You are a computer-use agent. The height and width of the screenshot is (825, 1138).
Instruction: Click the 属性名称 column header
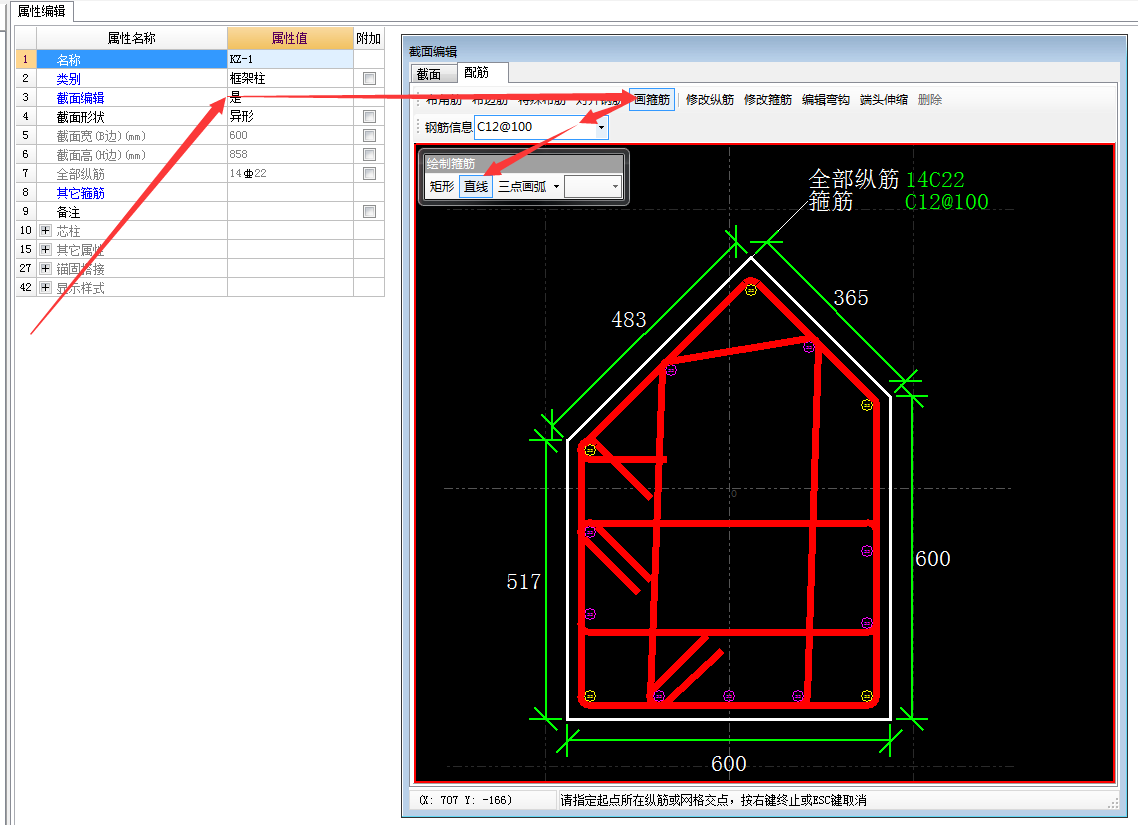131,38
